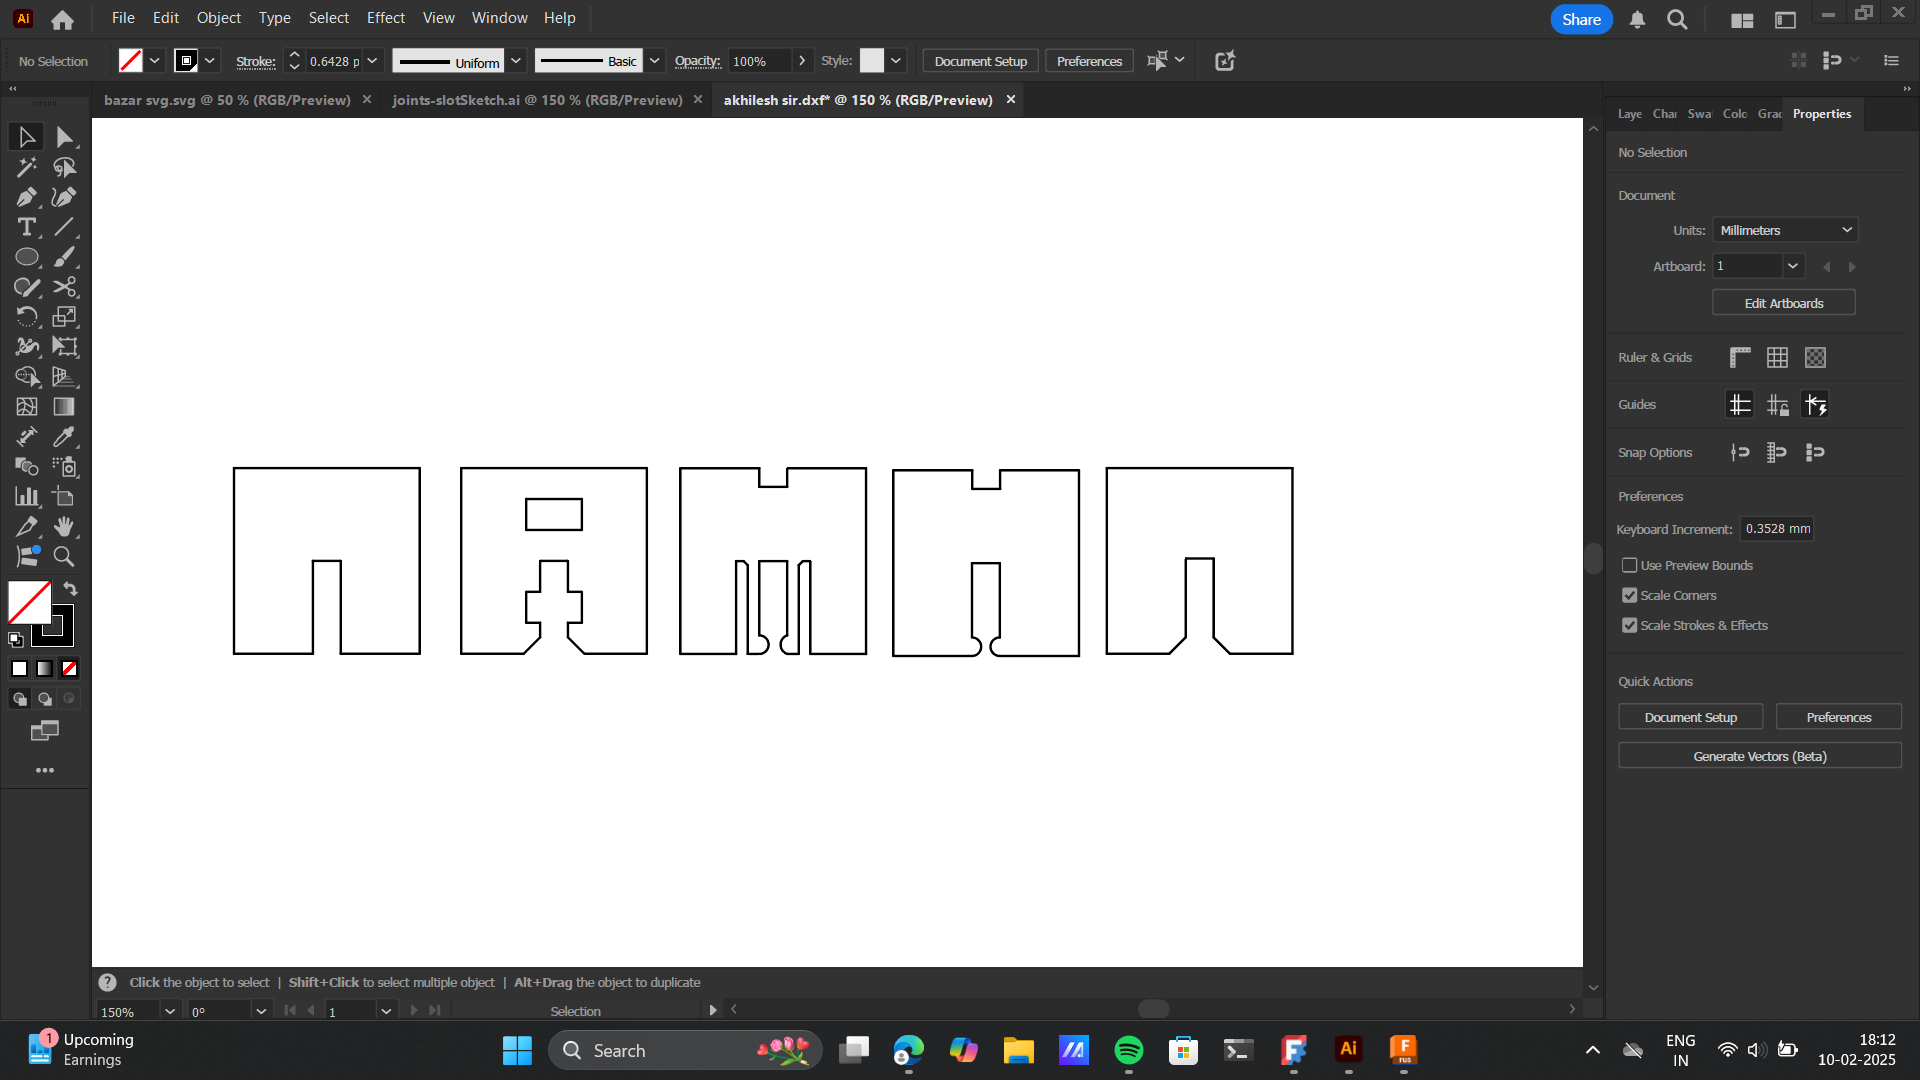
Task: Select the Magic Wand tool
Action: pos(27,167)
